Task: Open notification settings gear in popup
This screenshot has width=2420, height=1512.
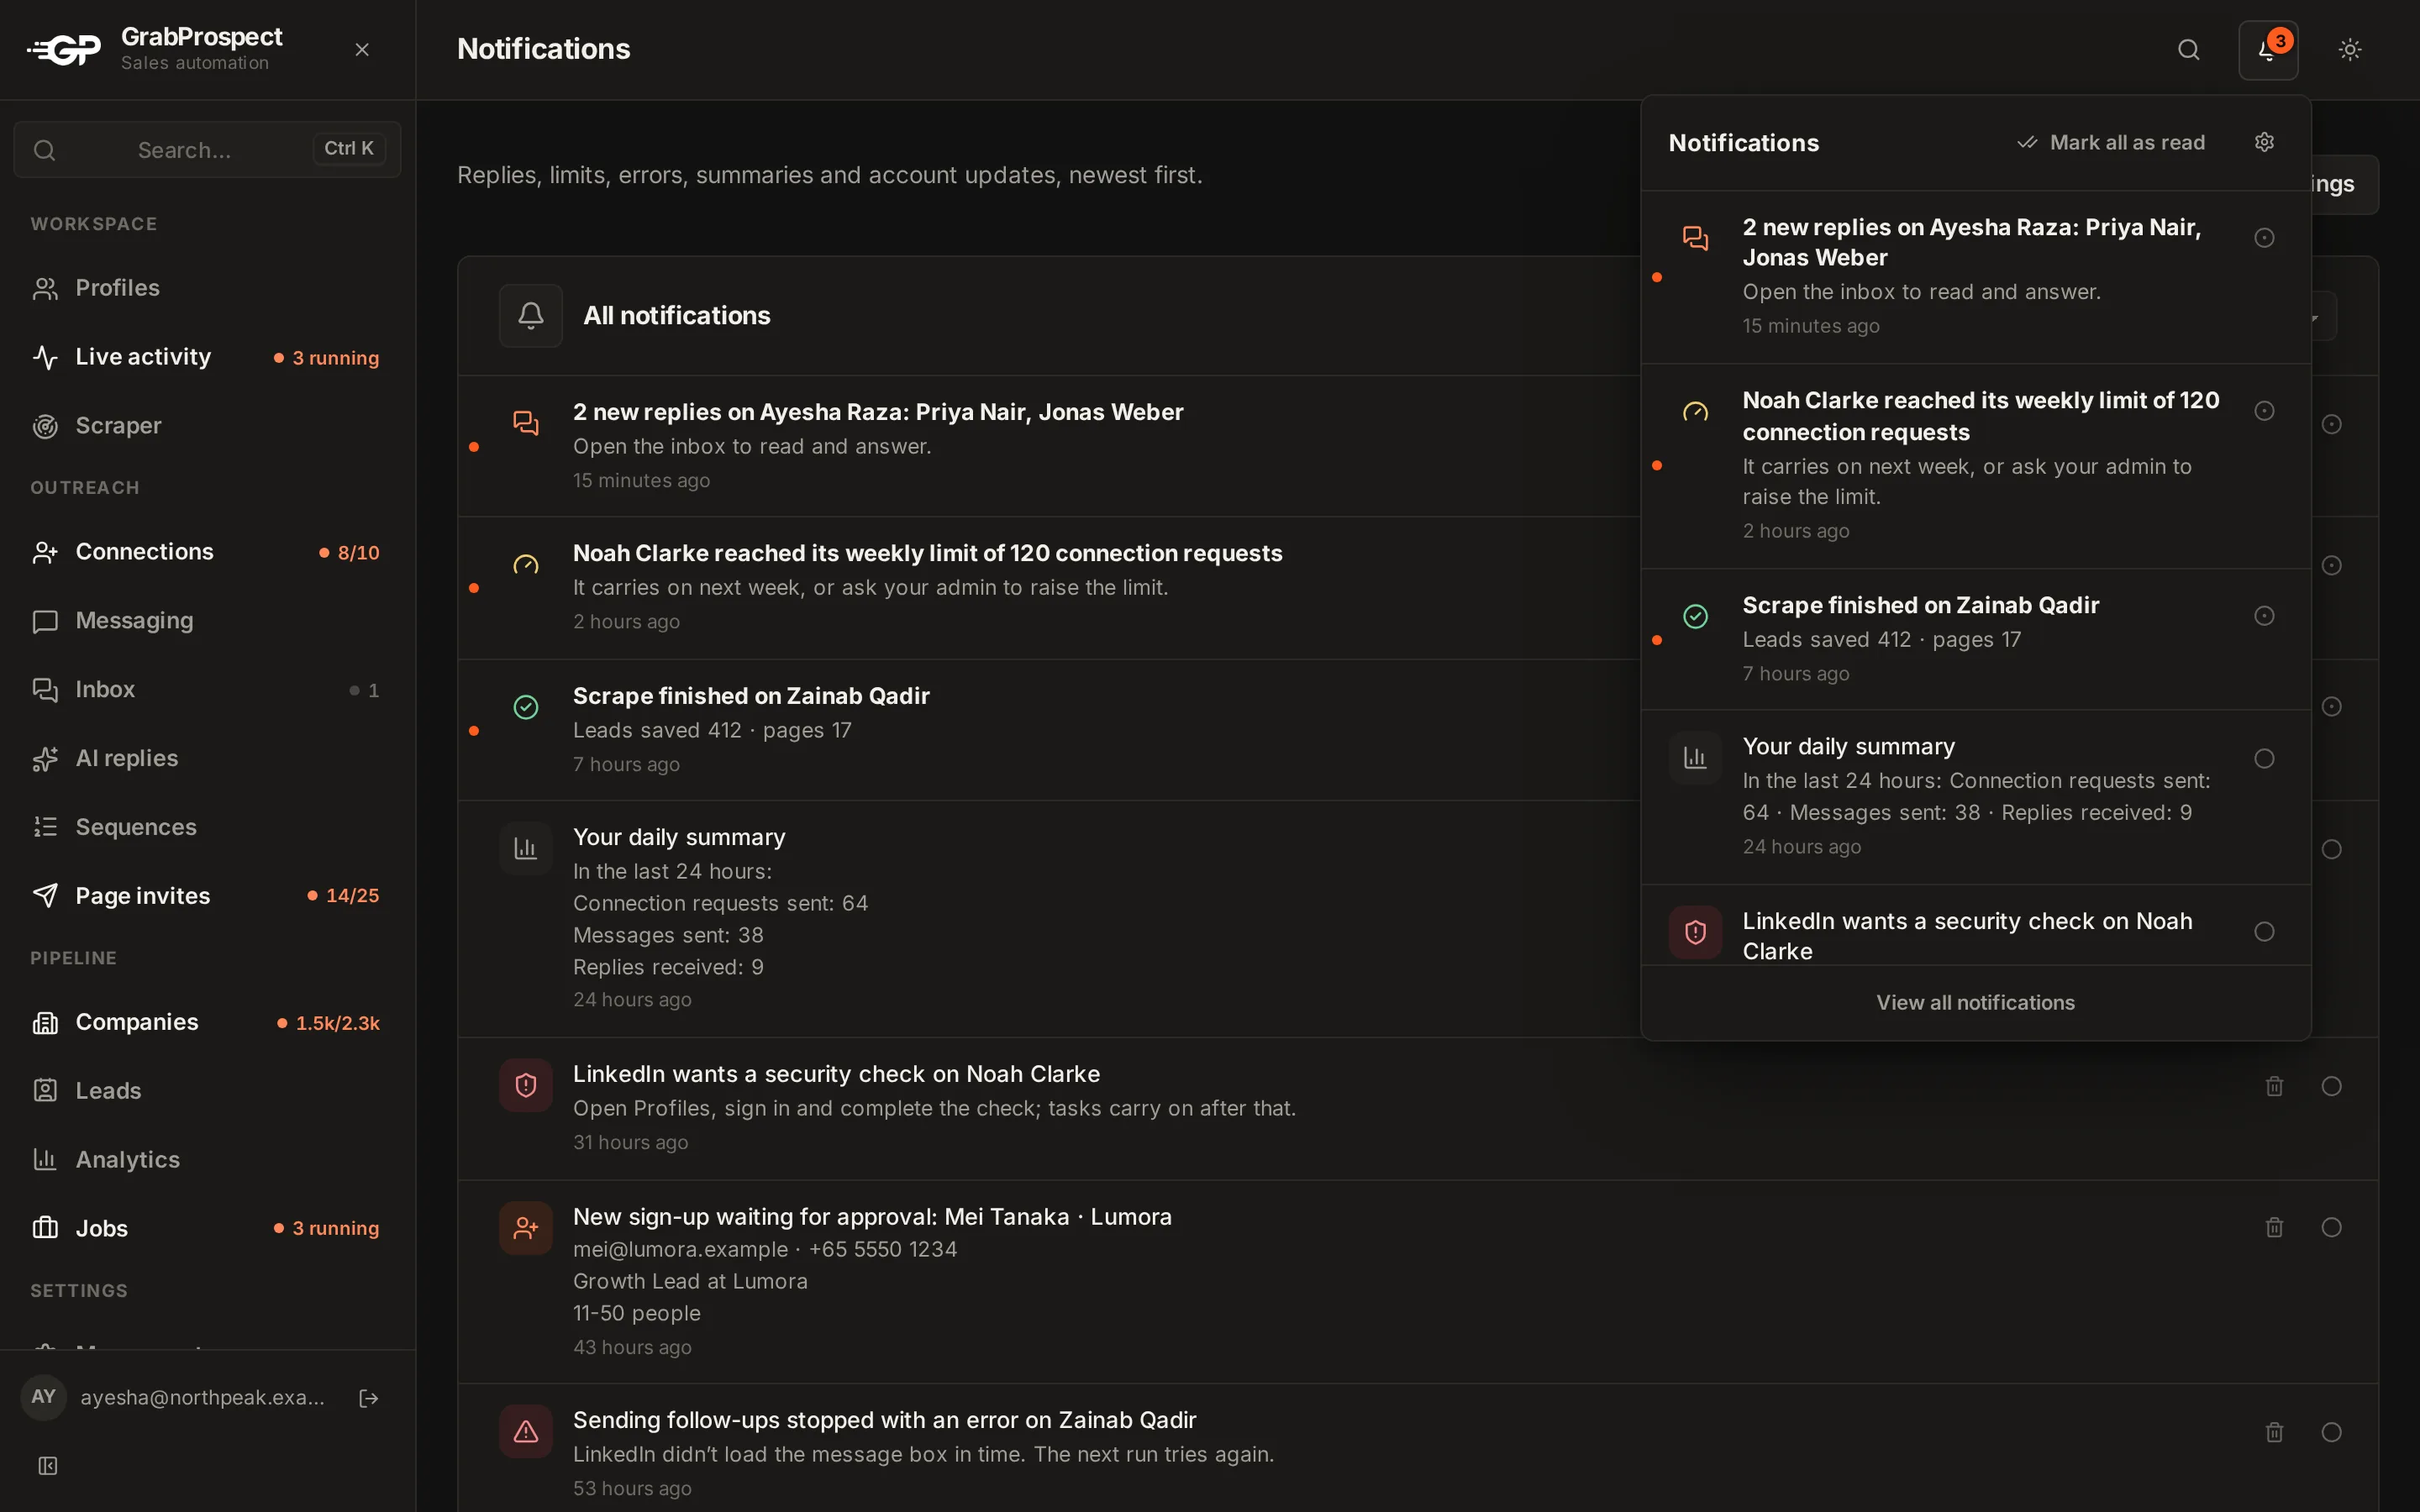Action: coord(2264,142)
